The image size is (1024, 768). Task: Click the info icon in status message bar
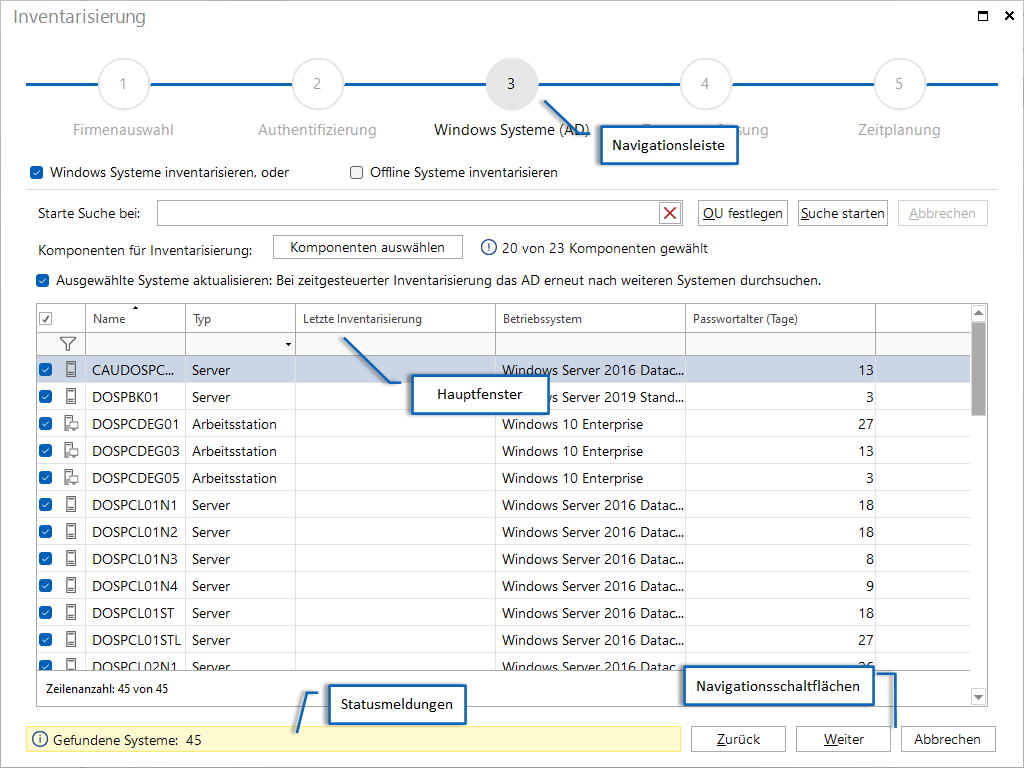click(40, 739)
